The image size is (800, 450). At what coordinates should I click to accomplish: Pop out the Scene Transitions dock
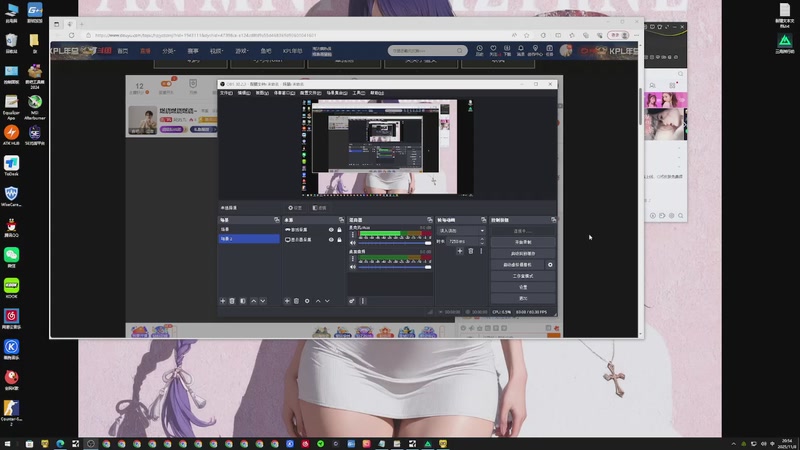tap(483, 220)
